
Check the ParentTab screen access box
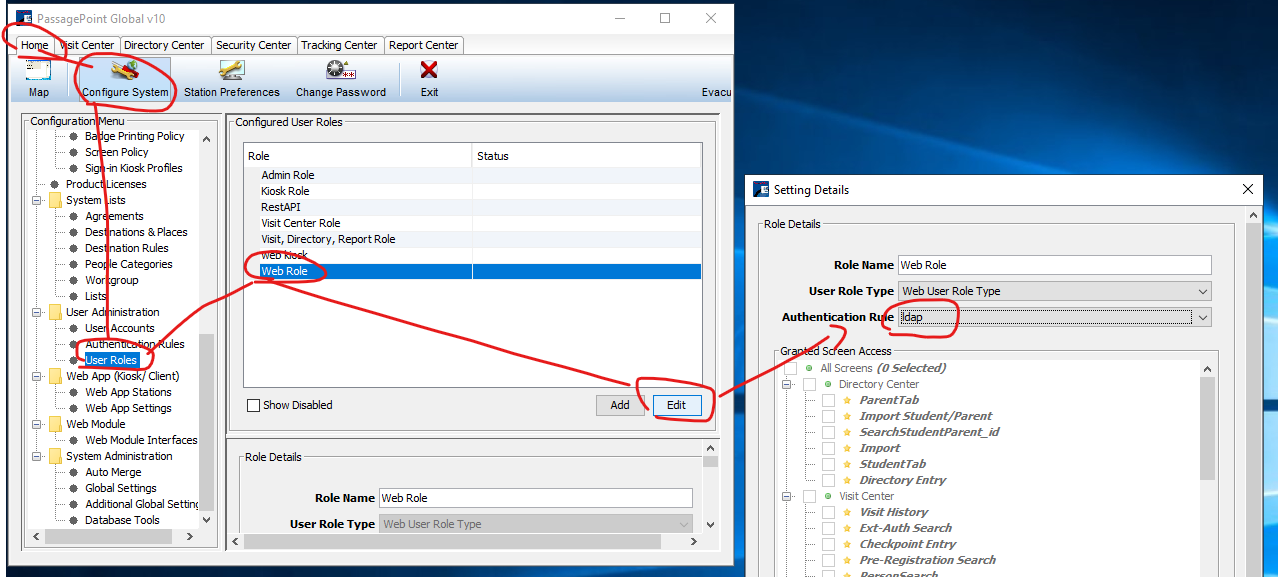828,400
